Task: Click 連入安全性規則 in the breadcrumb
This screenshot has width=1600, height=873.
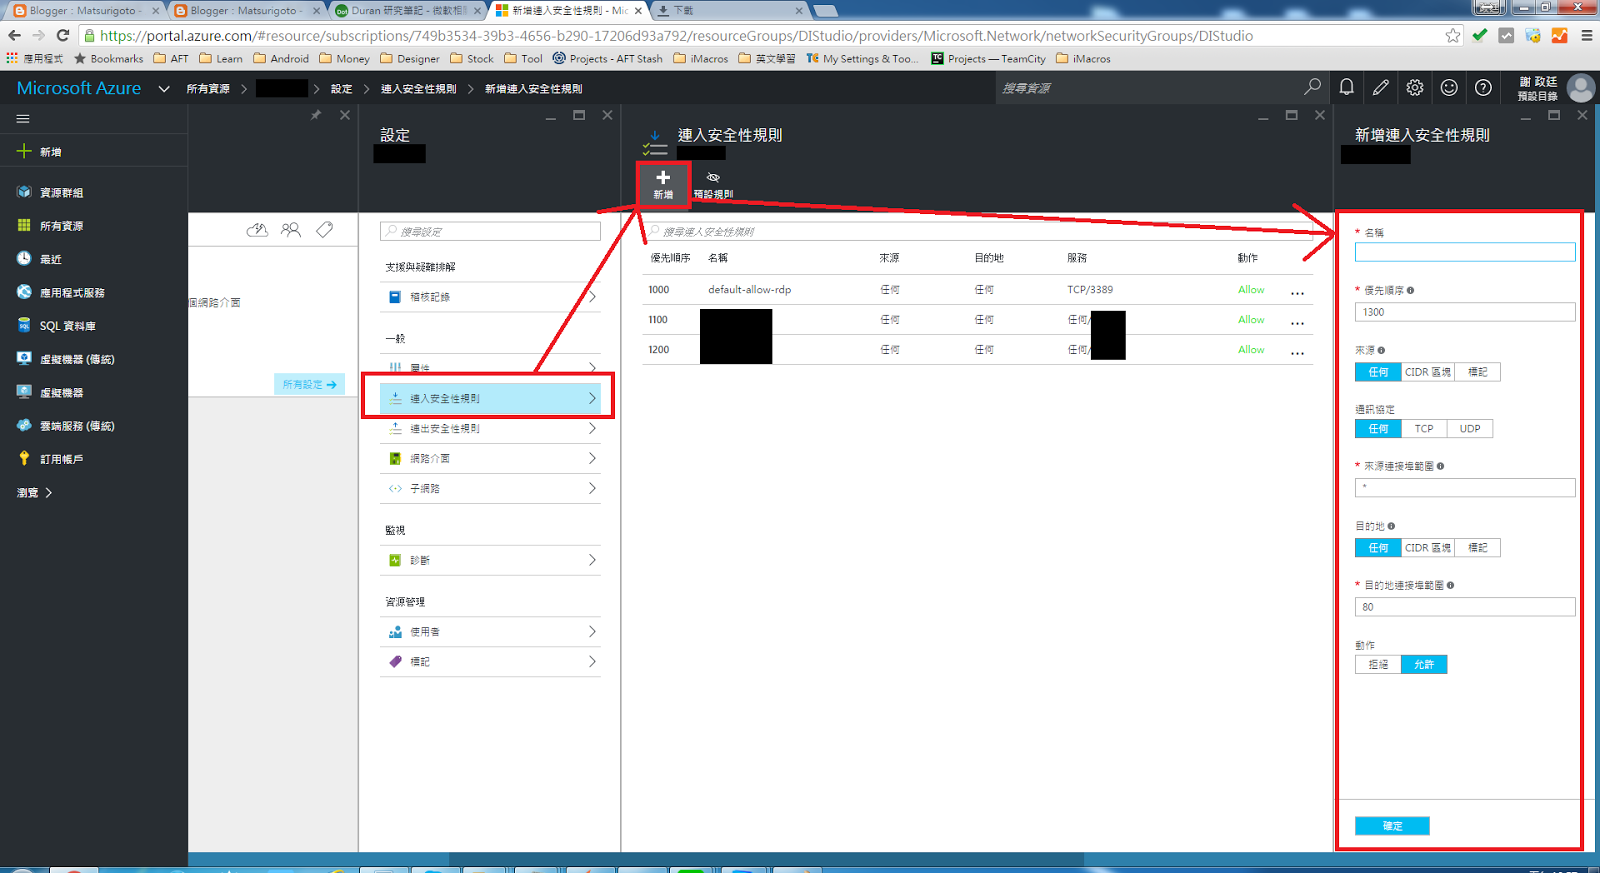Action: click(x=418, y=89)
